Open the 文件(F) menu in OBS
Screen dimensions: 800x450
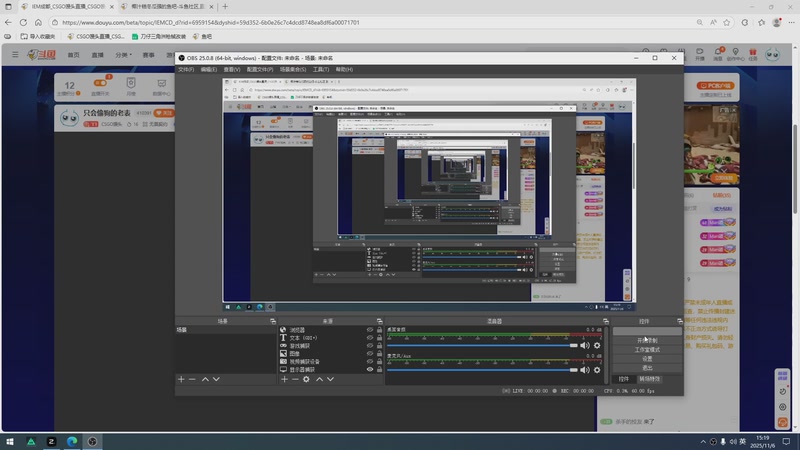(x=186, y=70)
